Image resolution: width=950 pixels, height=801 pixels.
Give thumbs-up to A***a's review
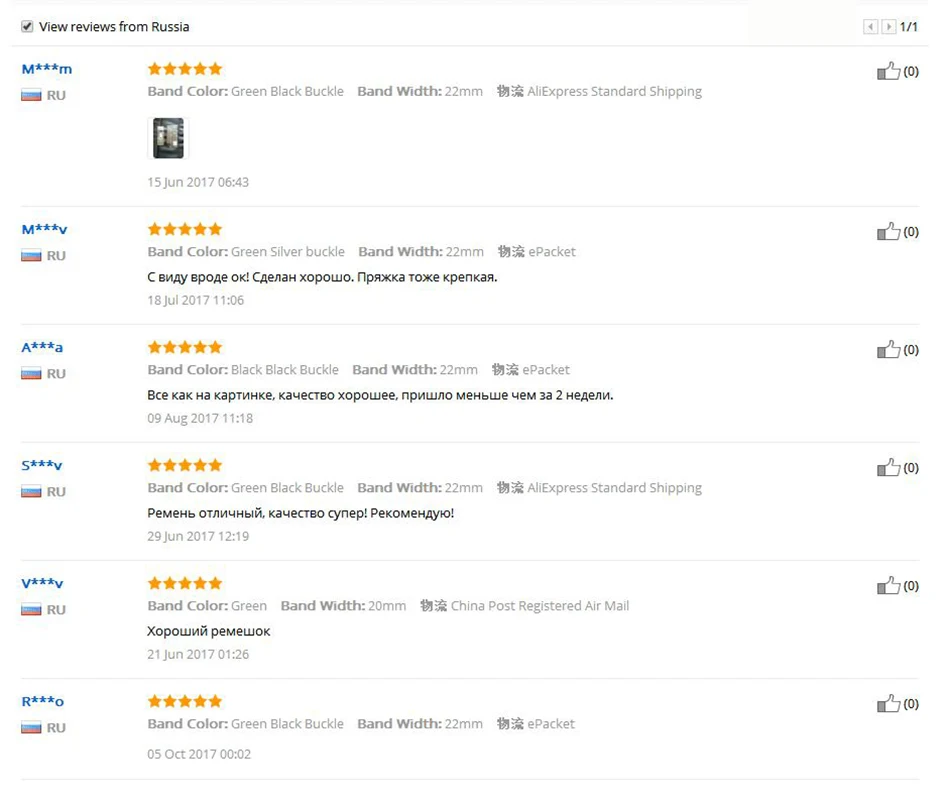[x=888, y=350]
